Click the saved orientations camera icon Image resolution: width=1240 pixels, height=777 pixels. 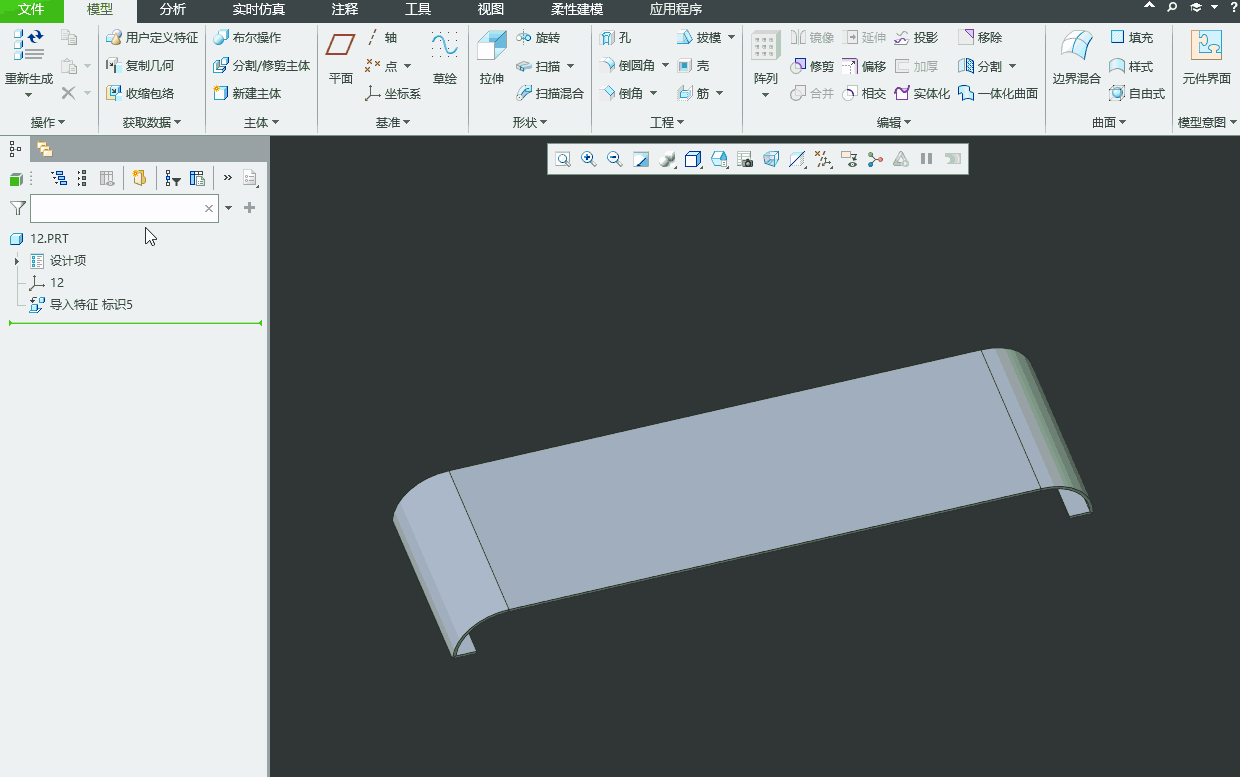point(745,159)
